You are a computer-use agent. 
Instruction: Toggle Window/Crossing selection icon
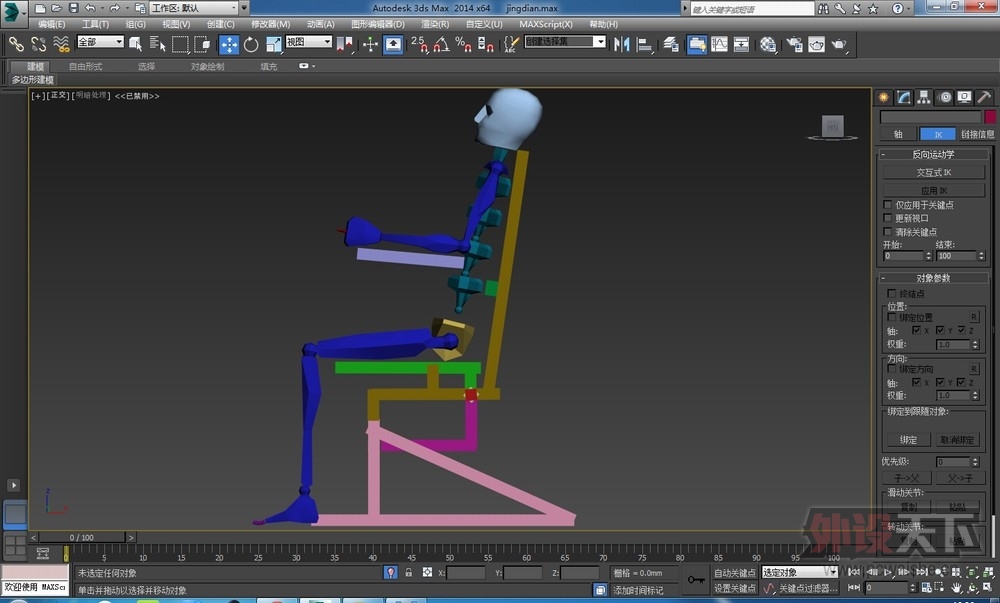click(202, 44)
